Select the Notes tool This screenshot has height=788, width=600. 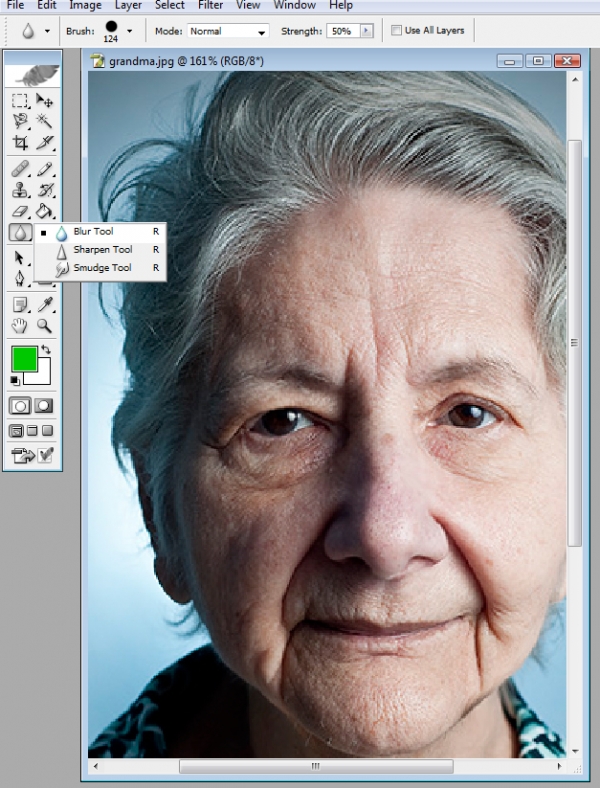[x=20, y=305]
